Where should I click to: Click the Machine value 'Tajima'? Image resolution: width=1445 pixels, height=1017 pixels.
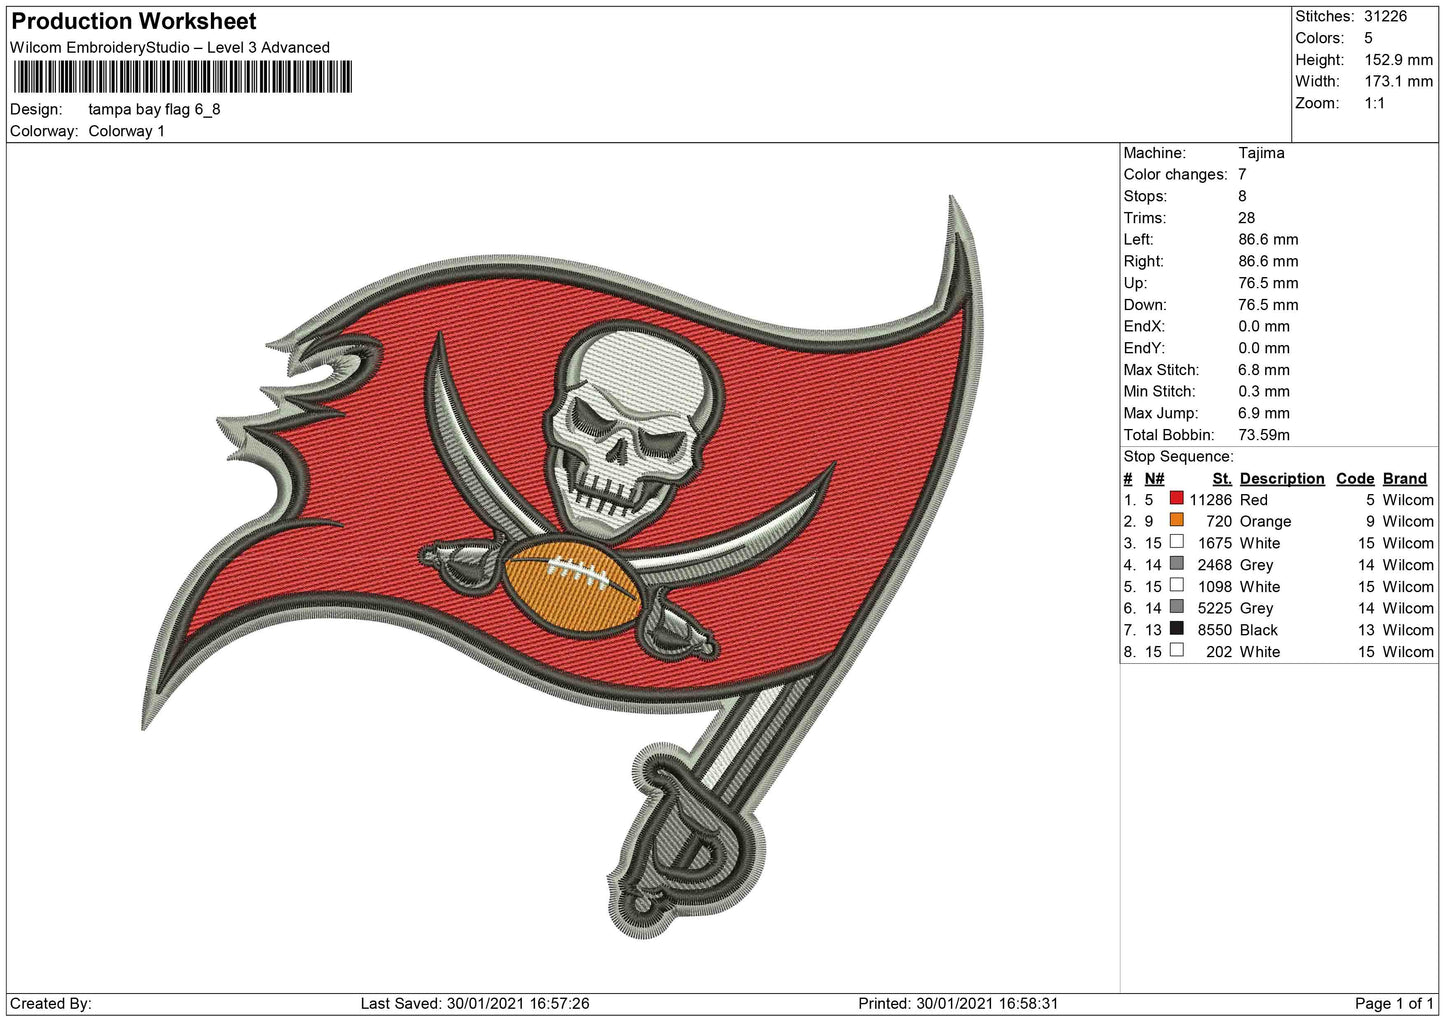1261,153
